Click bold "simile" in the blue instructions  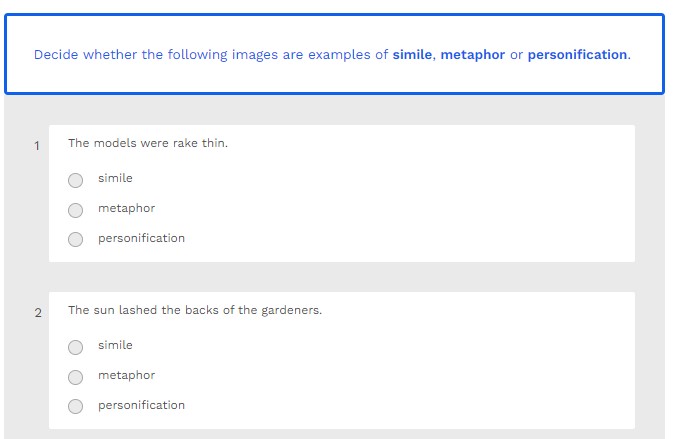click(x=412, y=55)
